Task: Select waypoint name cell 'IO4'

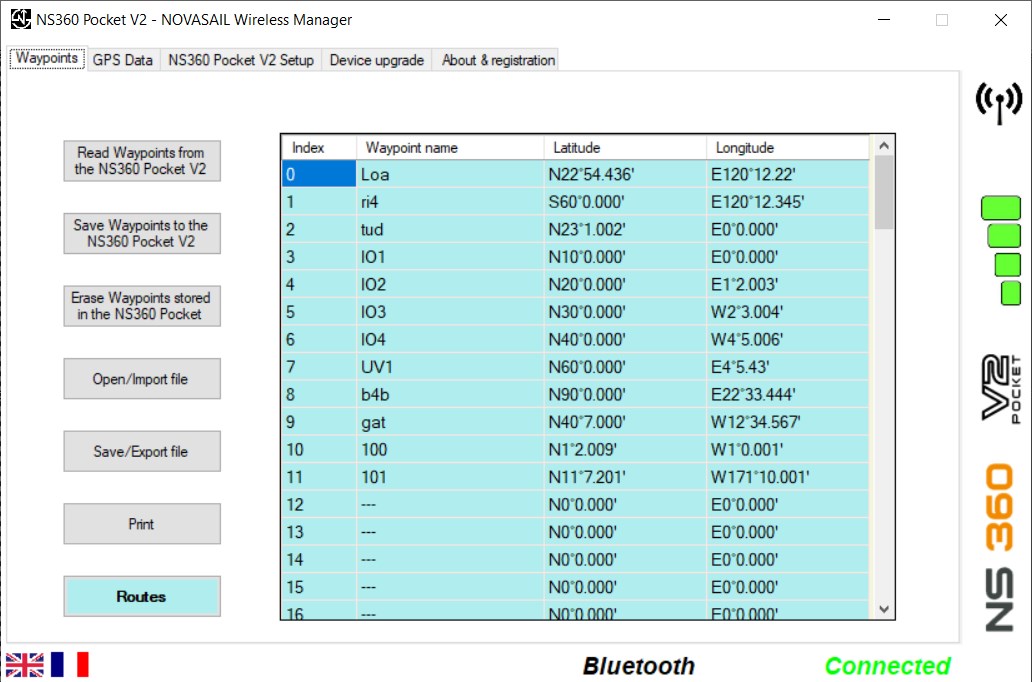Action: pos(450,339)
